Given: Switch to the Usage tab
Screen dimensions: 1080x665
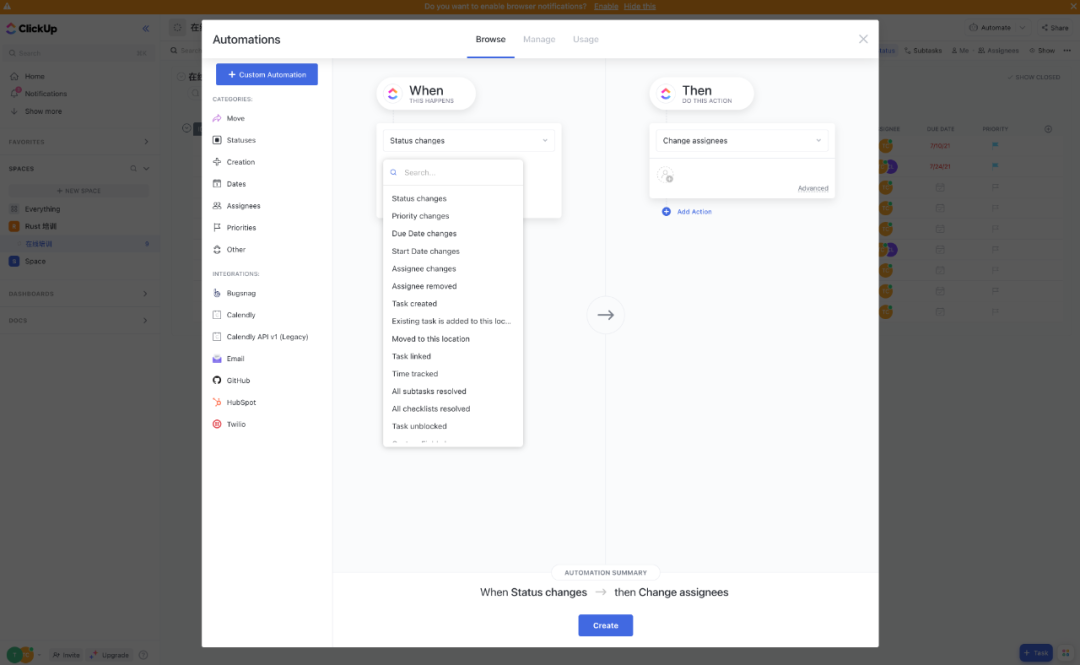Looking at the screenshot, I should (586, 40).
